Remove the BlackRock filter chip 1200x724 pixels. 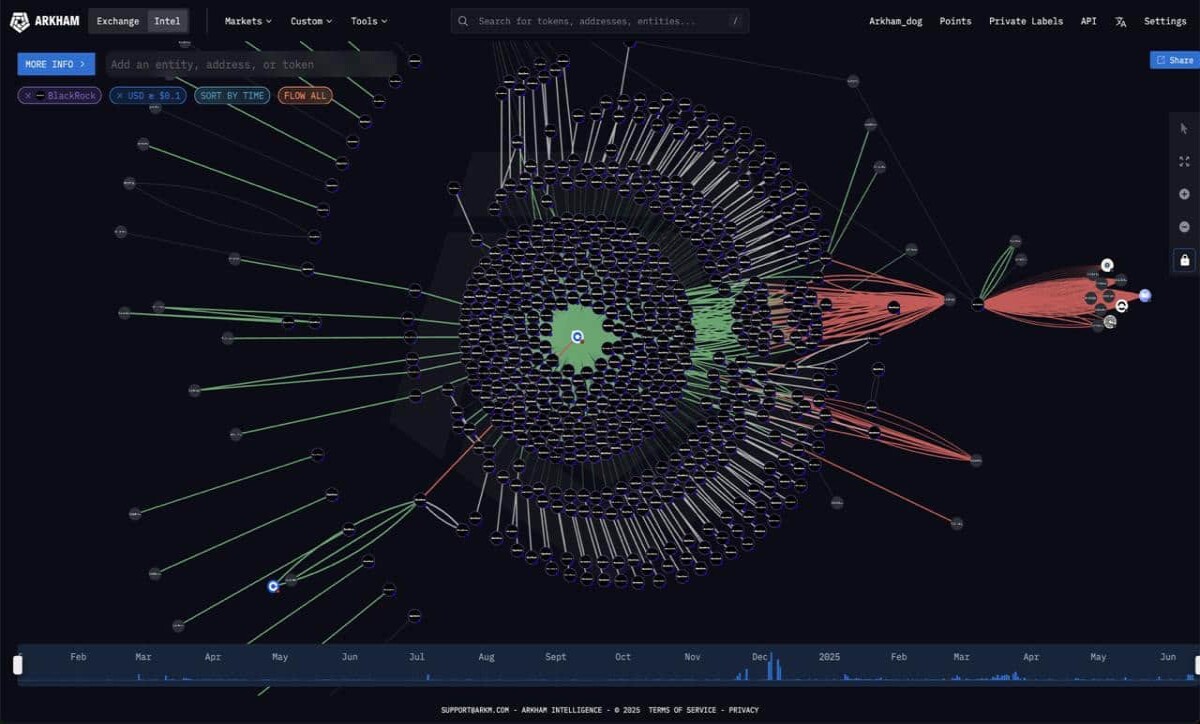[28, 96]
